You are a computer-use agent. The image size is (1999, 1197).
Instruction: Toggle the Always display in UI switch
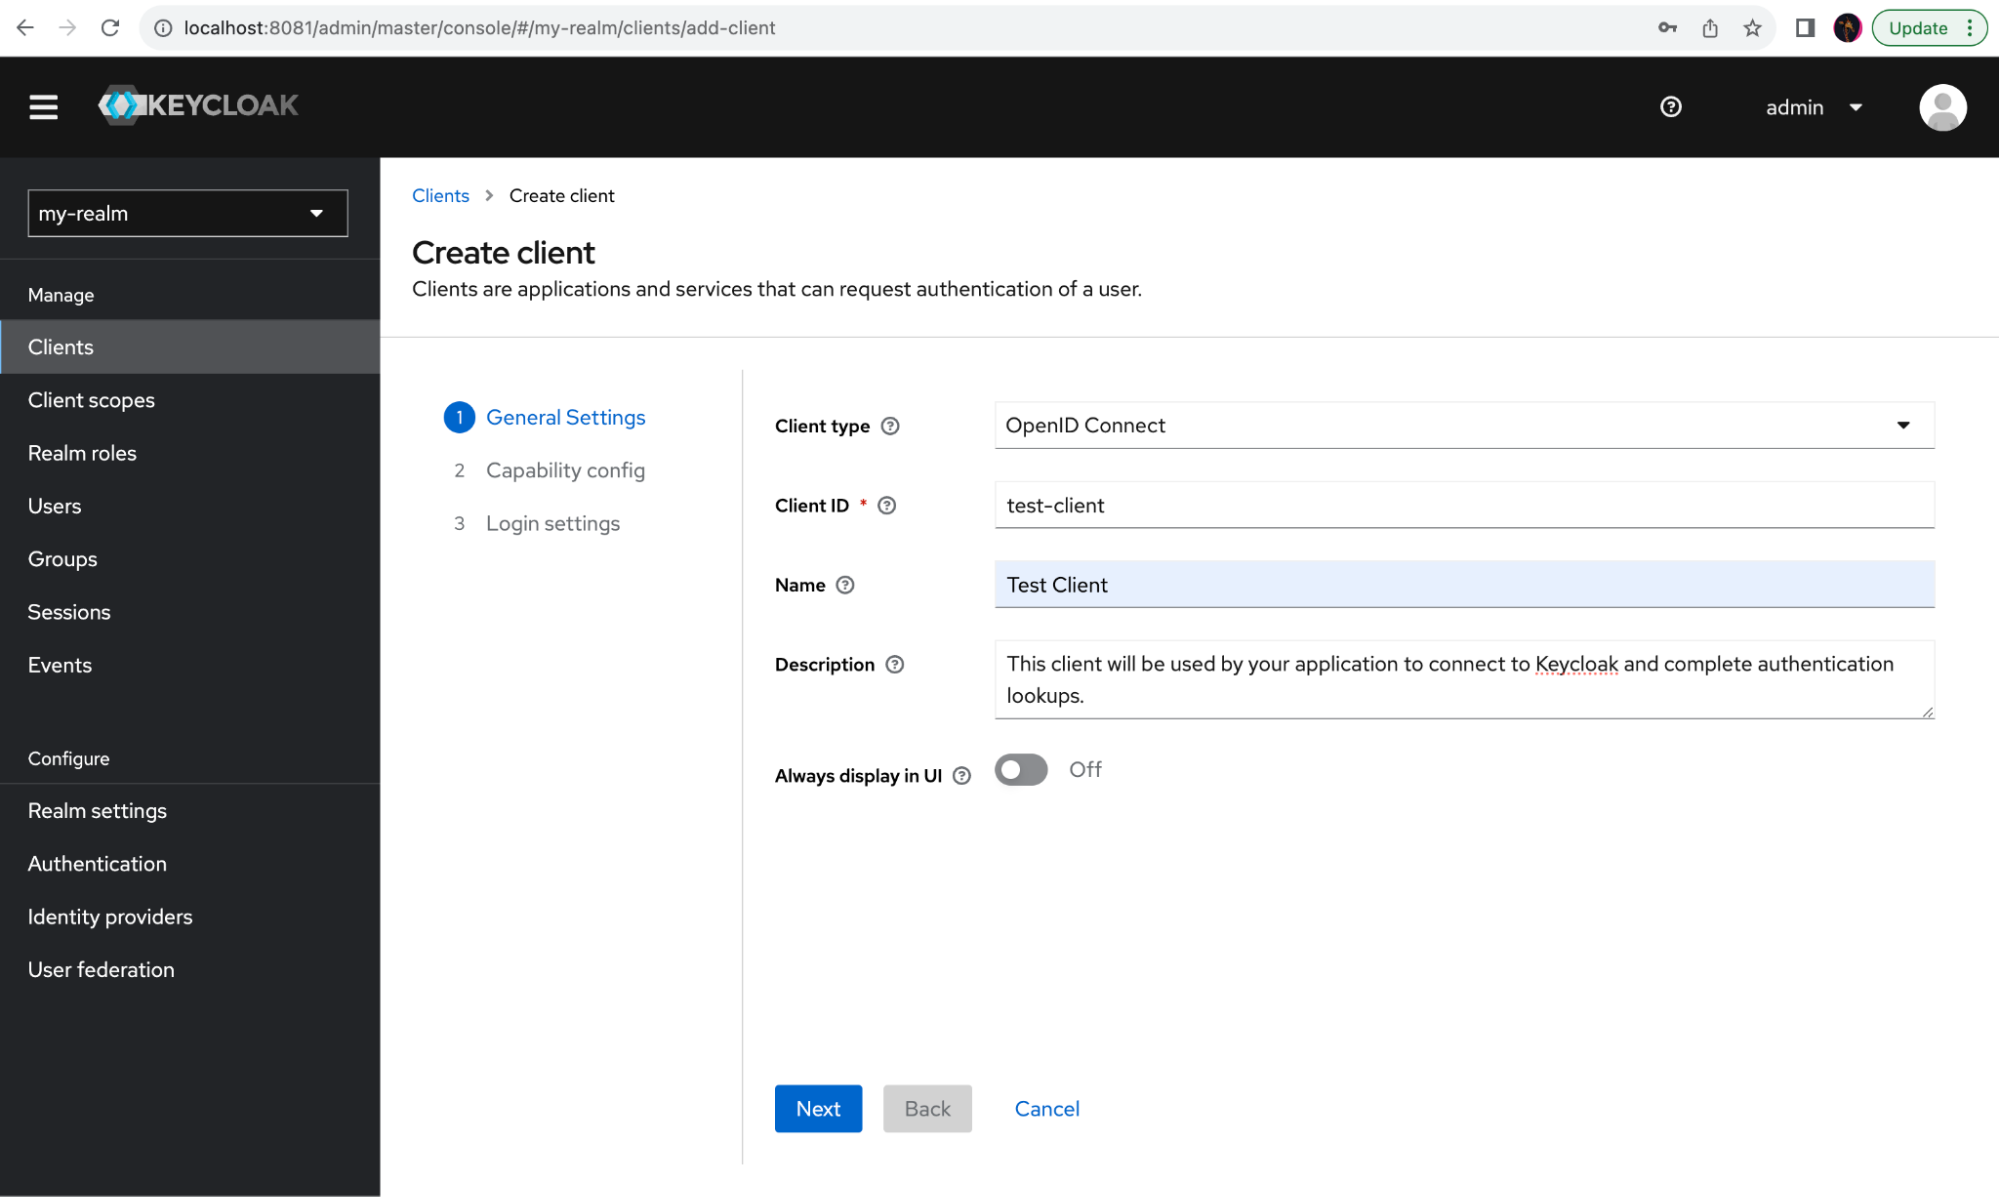pos(1022,770)
